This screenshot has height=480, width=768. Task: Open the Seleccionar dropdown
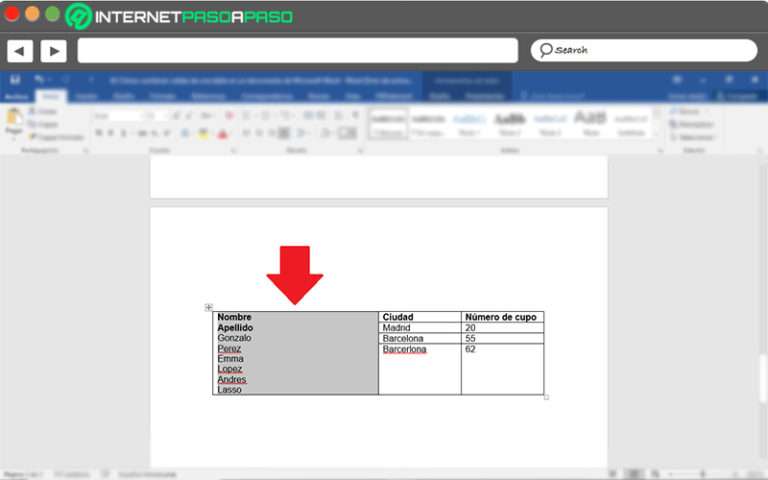[x=694, y=137]
